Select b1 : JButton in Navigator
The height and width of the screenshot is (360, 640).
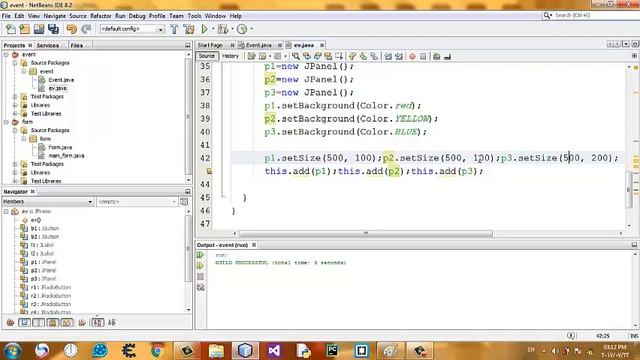coord(45,228)
